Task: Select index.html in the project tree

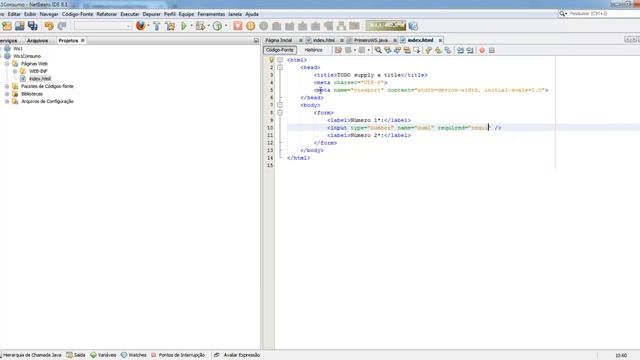Action: [40, 79]
